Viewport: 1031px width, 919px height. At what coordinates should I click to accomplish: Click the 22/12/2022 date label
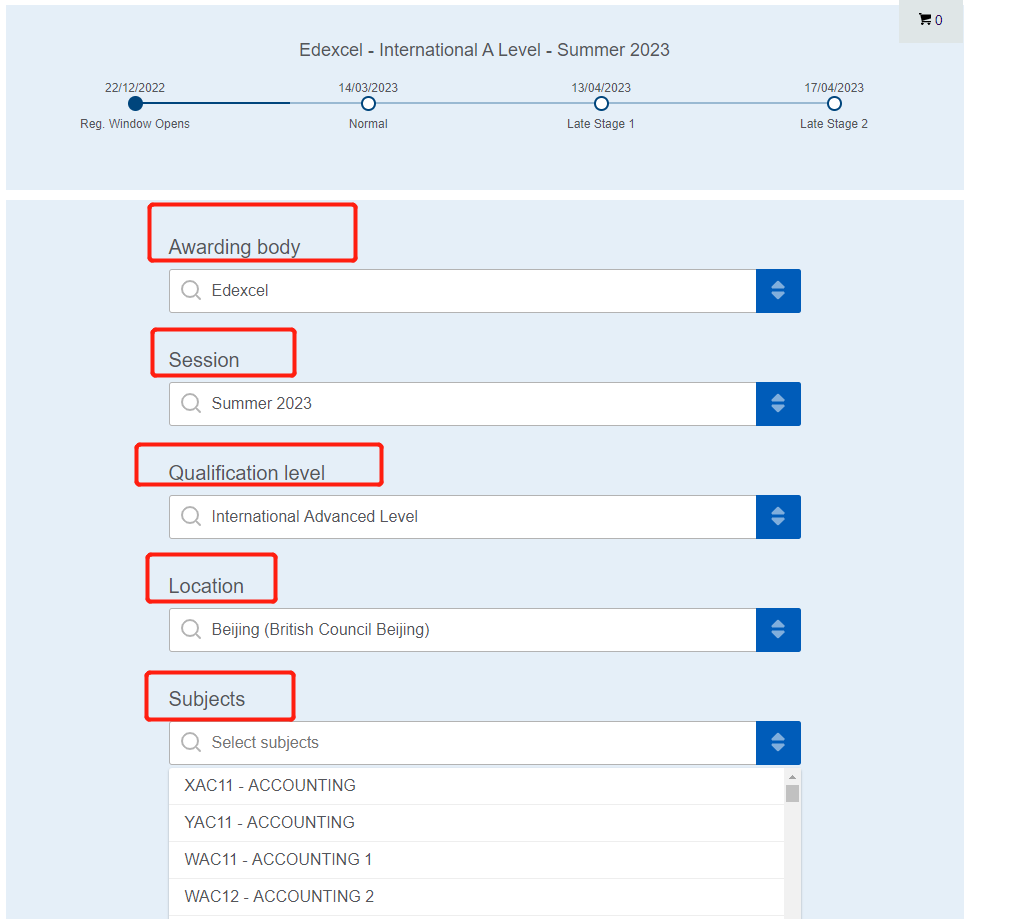[x=135, y=87]
